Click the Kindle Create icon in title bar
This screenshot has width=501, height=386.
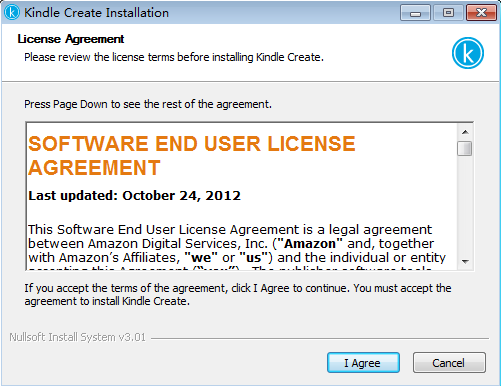(12, 12)
